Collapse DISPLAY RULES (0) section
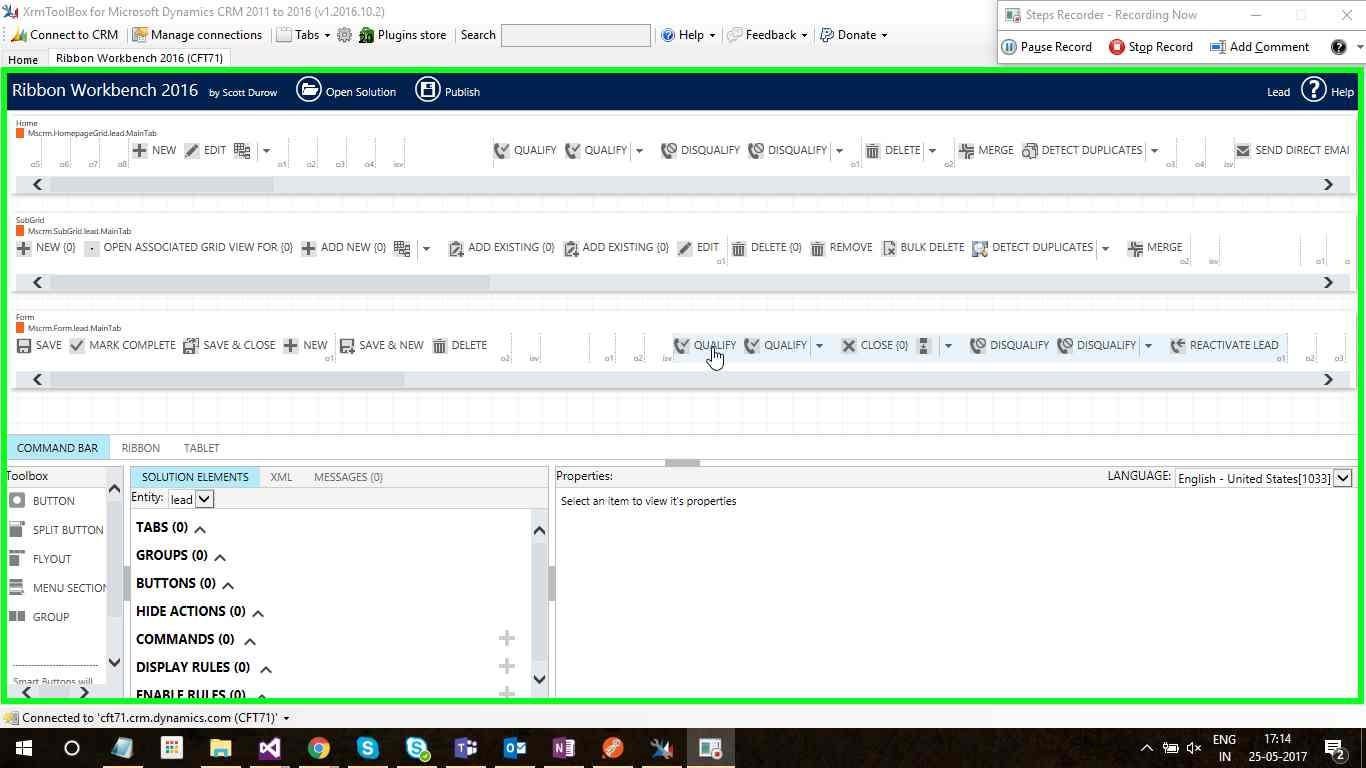 pos(266,669)
